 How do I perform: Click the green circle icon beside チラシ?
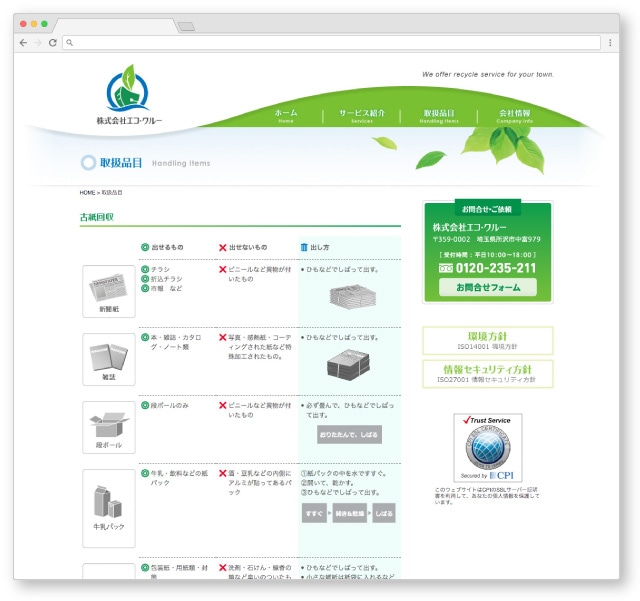click(145, 269)
